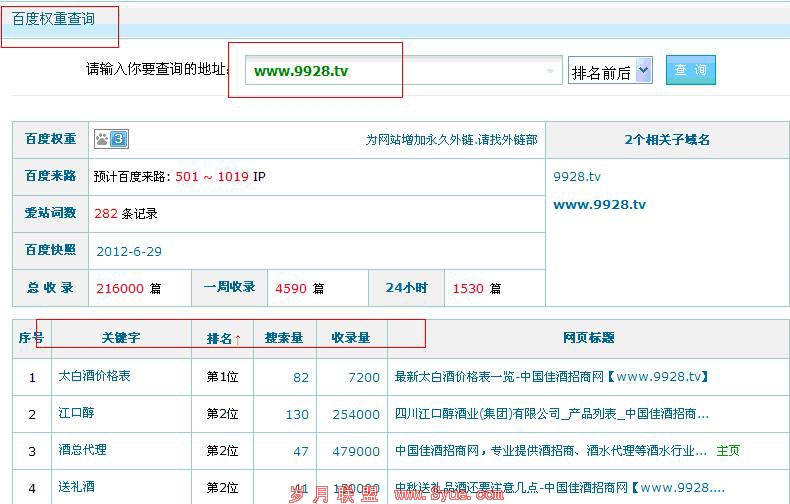This screenshot has width=790, height=504.
Task: Click the green 主页 link
Action: coord(728,451)
